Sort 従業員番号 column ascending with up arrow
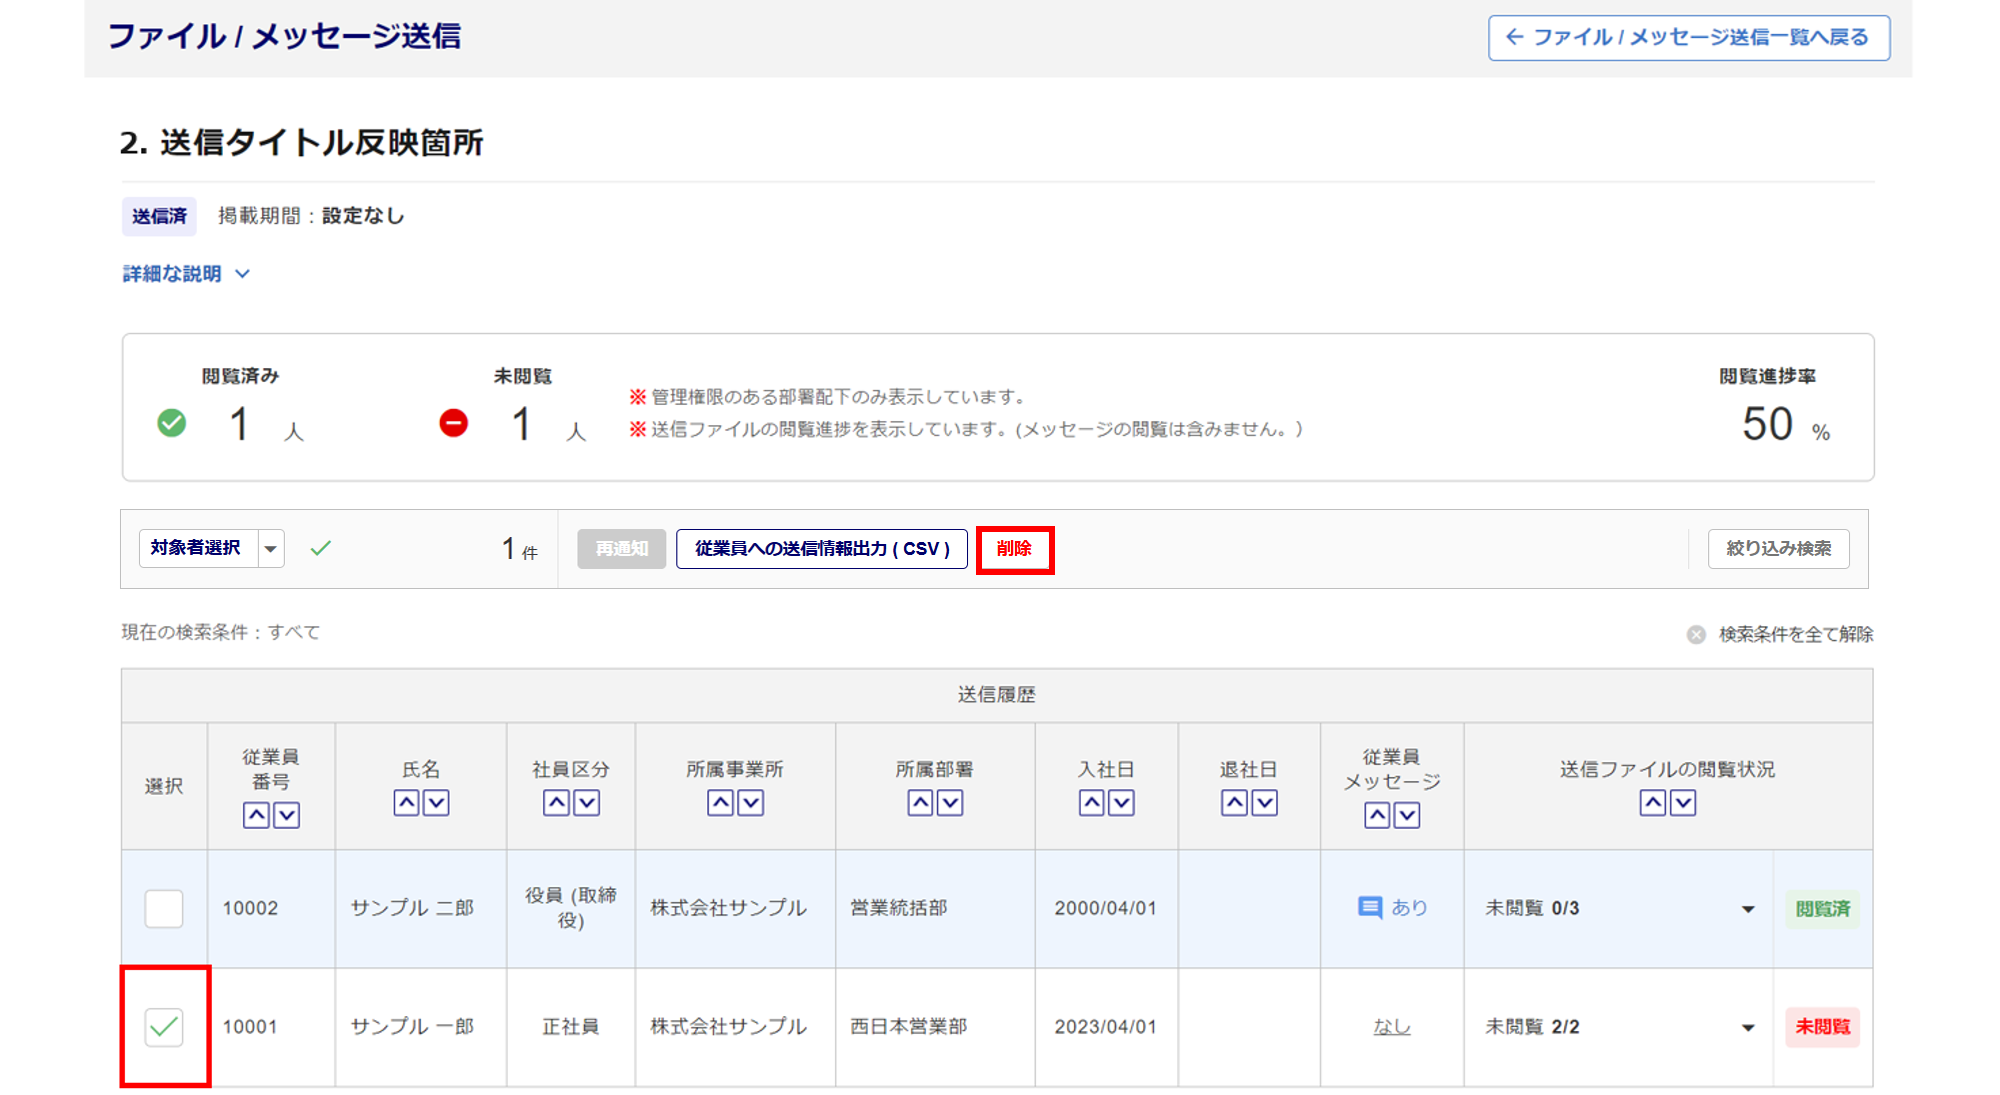Image resolution: width=2000 pixels, height=1095 pixels. pos(256,815)
